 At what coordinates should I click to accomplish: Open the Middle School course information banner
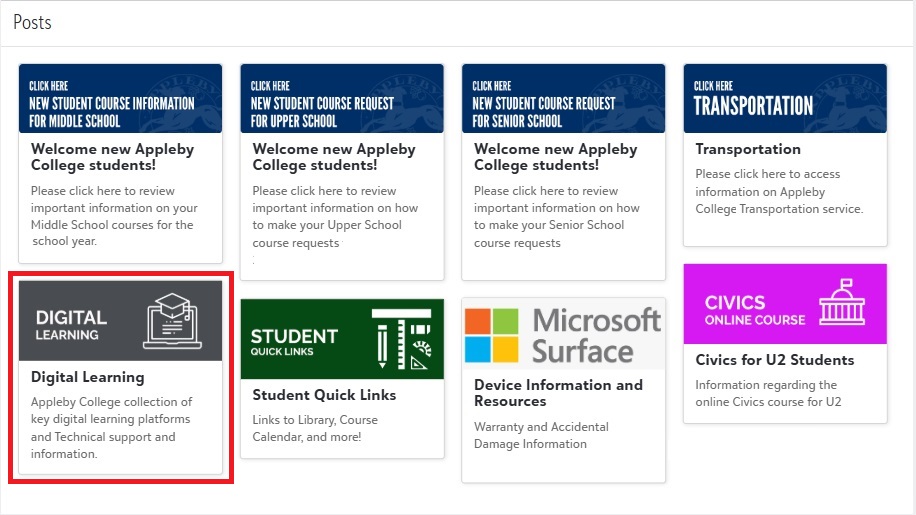coord(120,98)
